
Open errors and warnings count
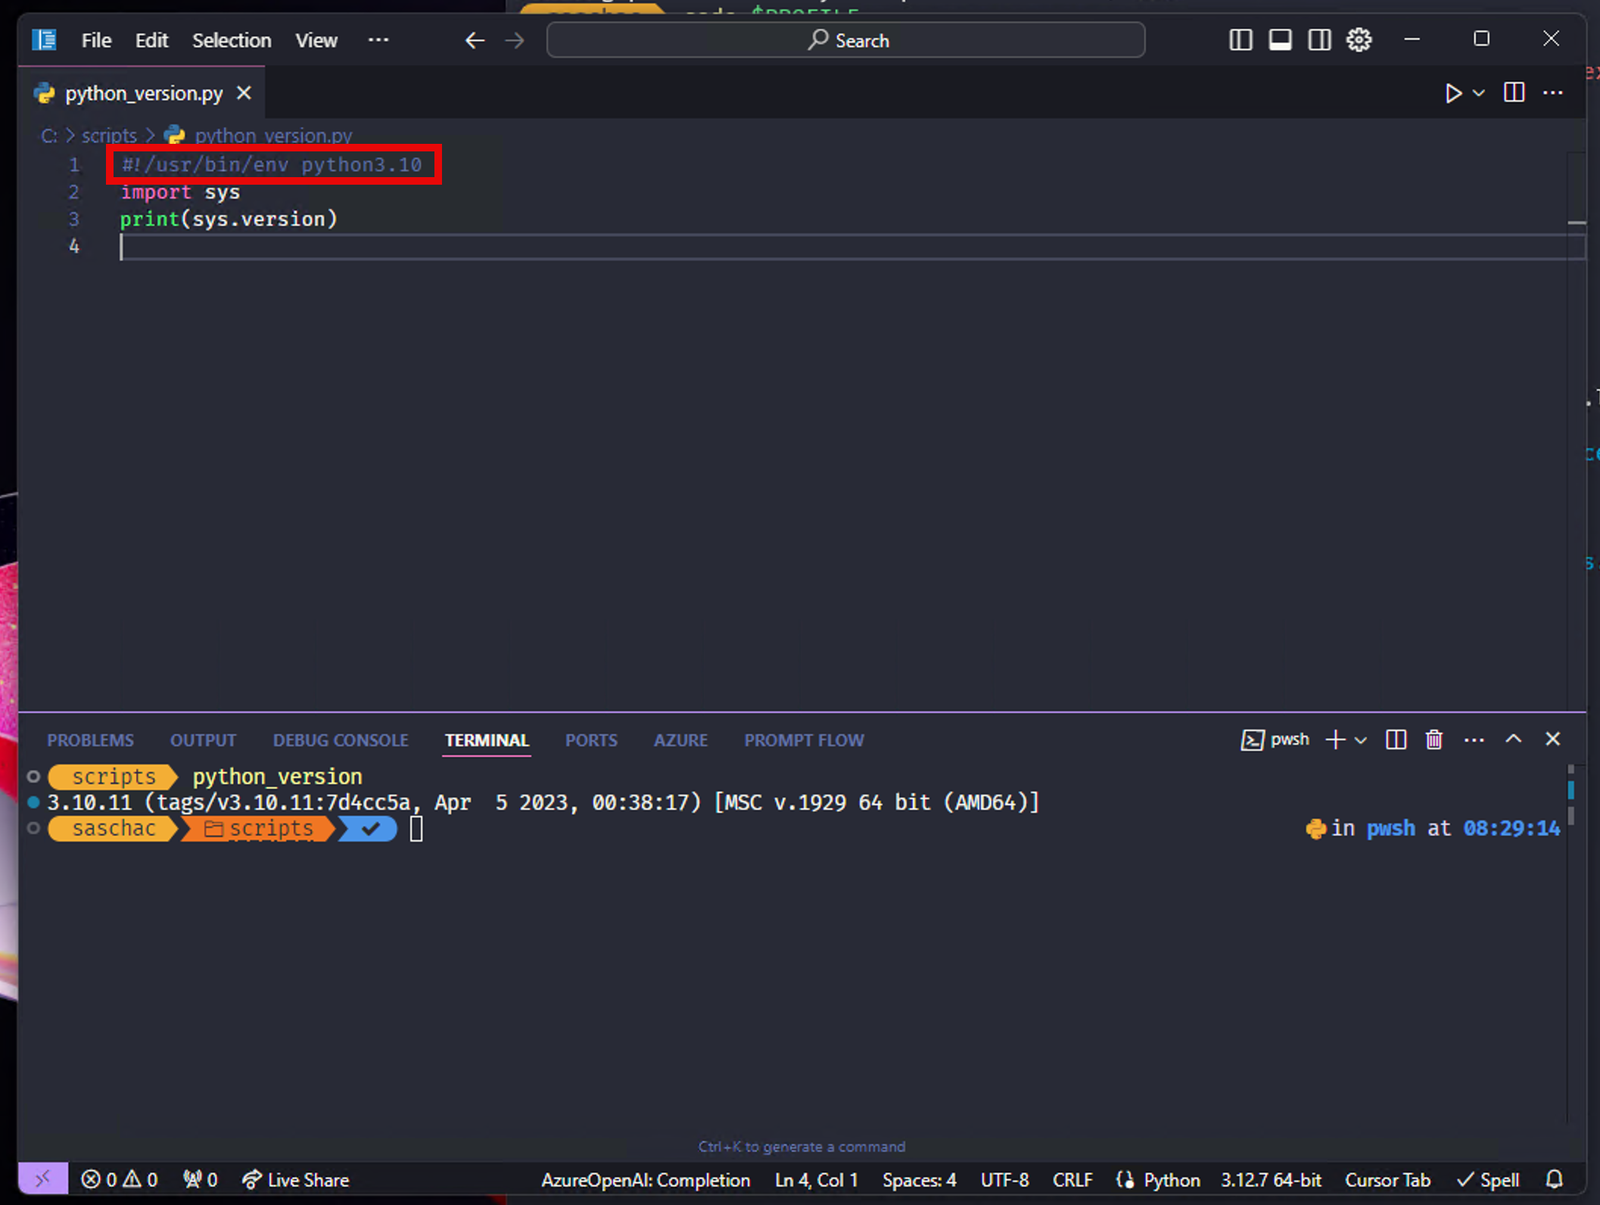click(119, 1180)
